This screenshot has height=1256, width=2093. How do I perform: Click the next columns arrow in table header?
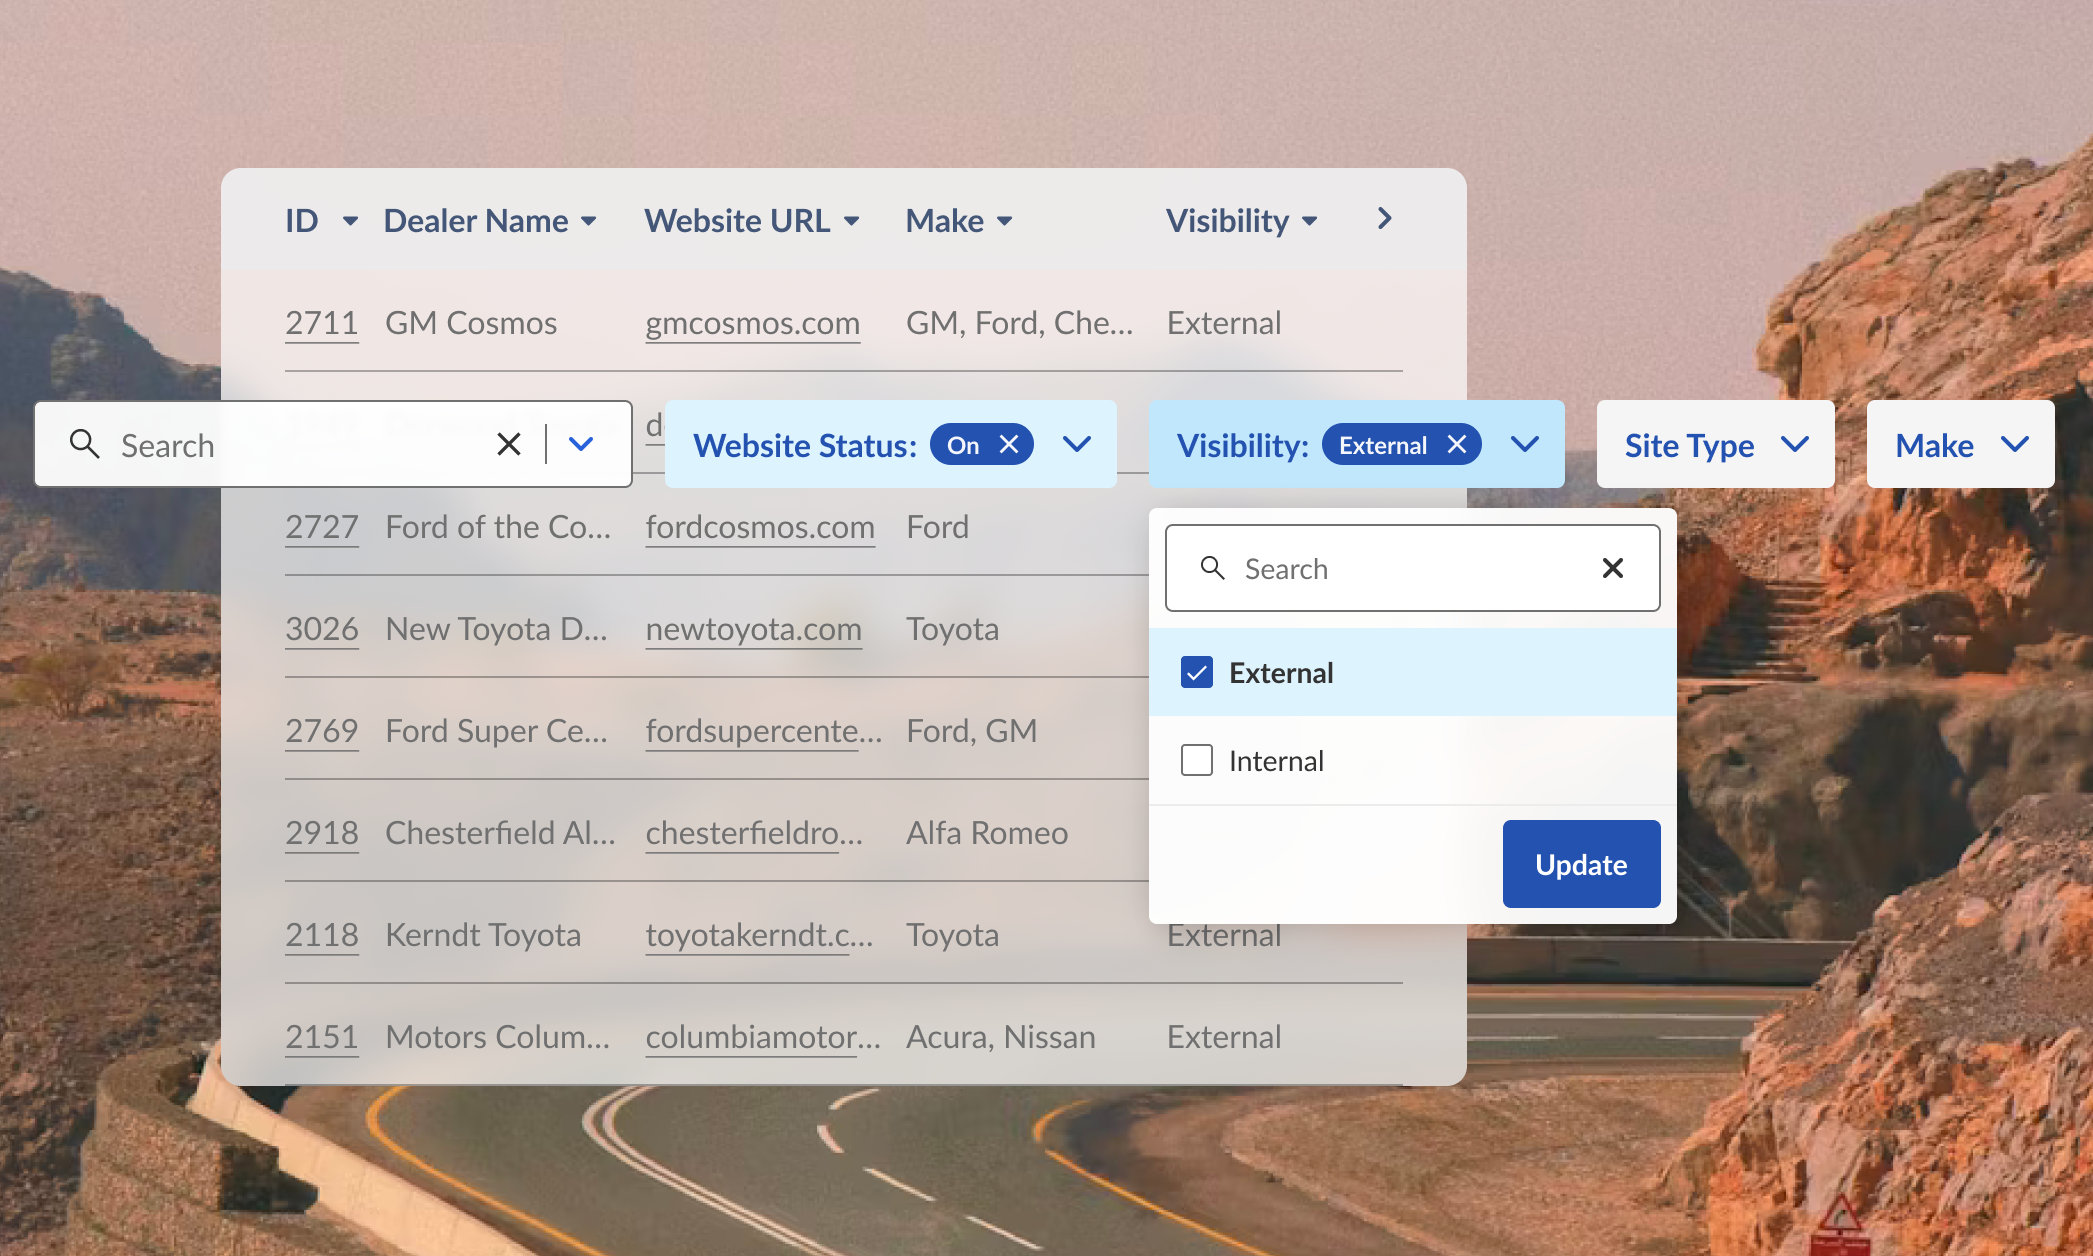pyautogui.click(x=1384, y=219)
